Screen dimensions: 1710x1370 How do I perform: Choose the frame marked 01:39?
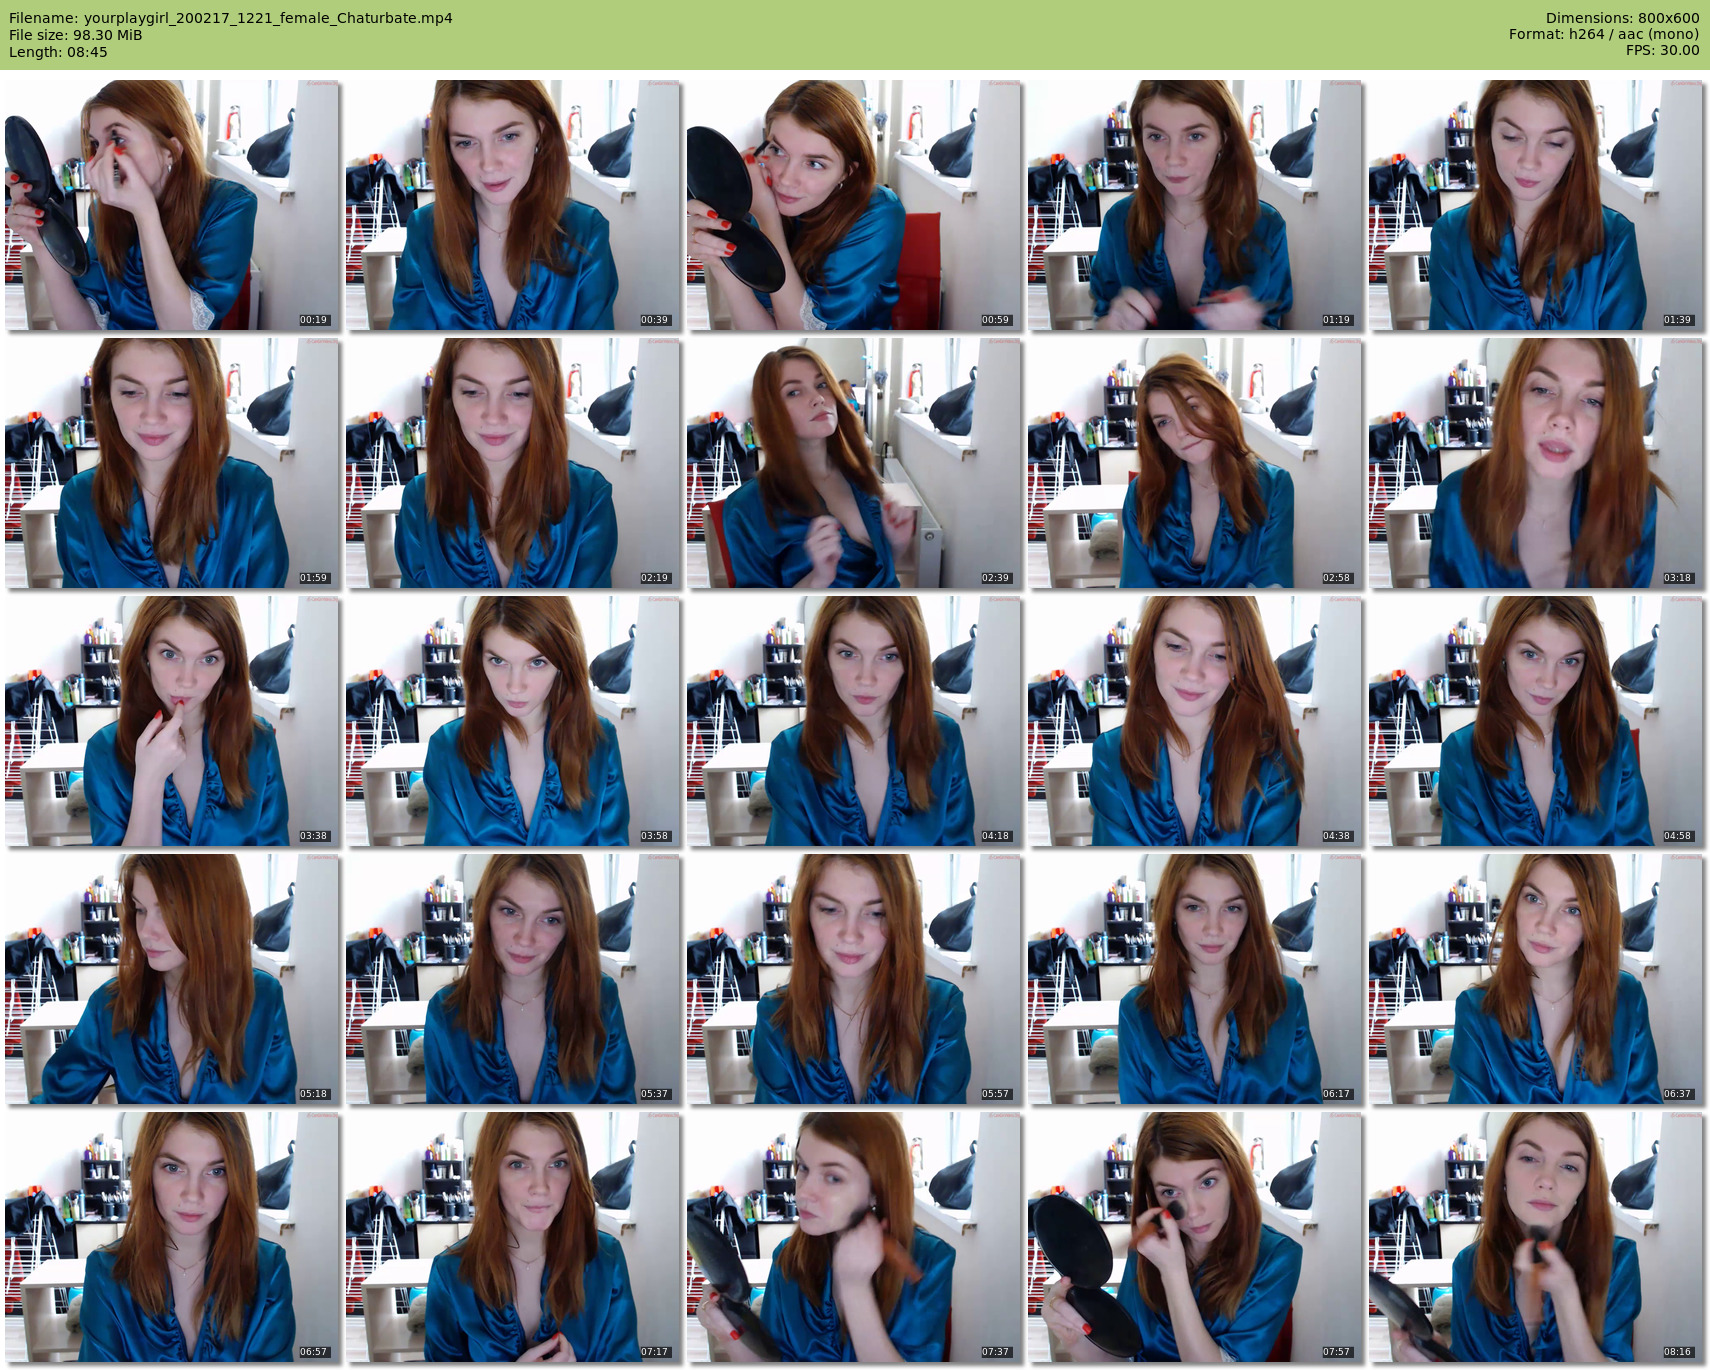[1536, 205]
